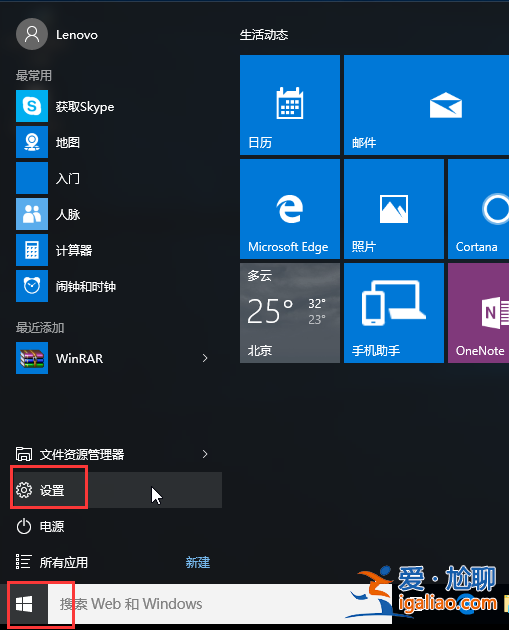Screen dimensions: 509x630
Task: Open the Photos (照片) tile
Action: click(x=394, y=209)
